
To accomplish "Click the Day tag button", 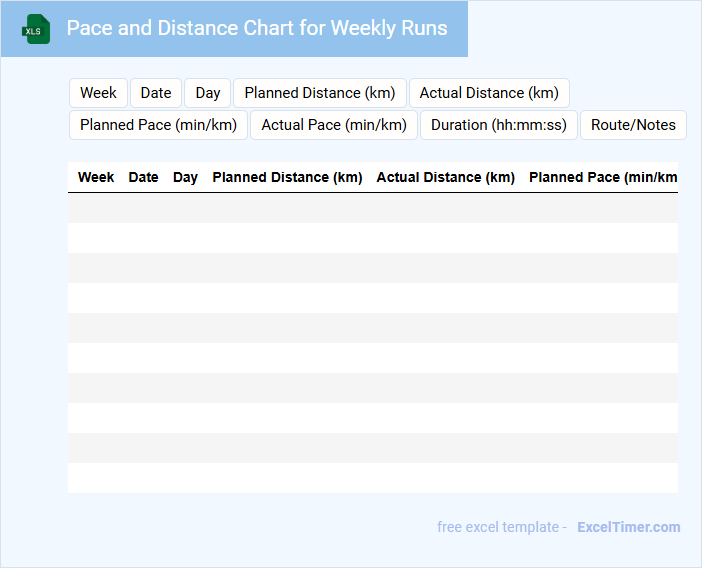I will click(x=208, y=93).
